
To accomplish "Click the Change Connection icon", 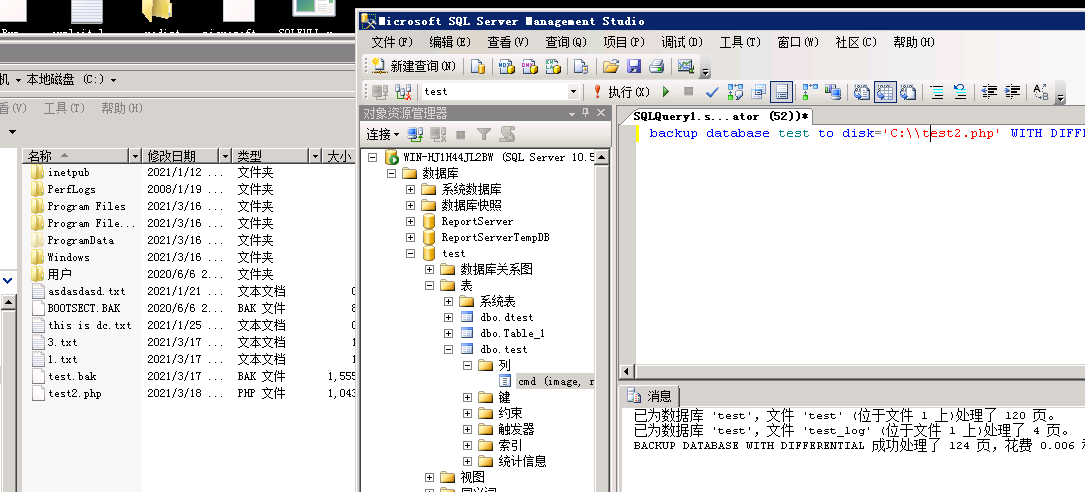I will click(403, 91).
